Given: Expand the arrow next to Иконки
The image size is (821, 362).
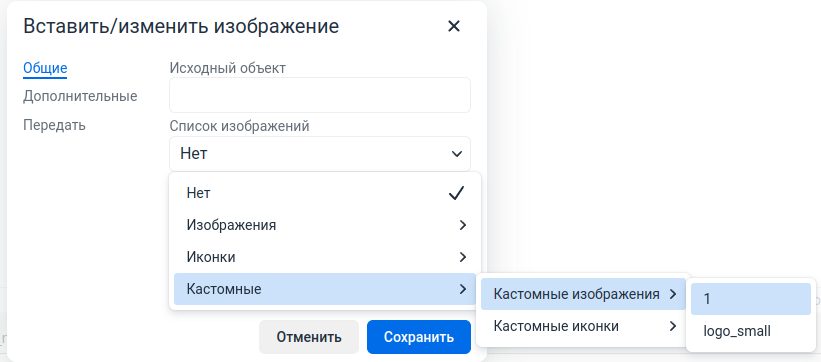Looking at the screenshot, I should pyautogui.click(x=462, y=257).
